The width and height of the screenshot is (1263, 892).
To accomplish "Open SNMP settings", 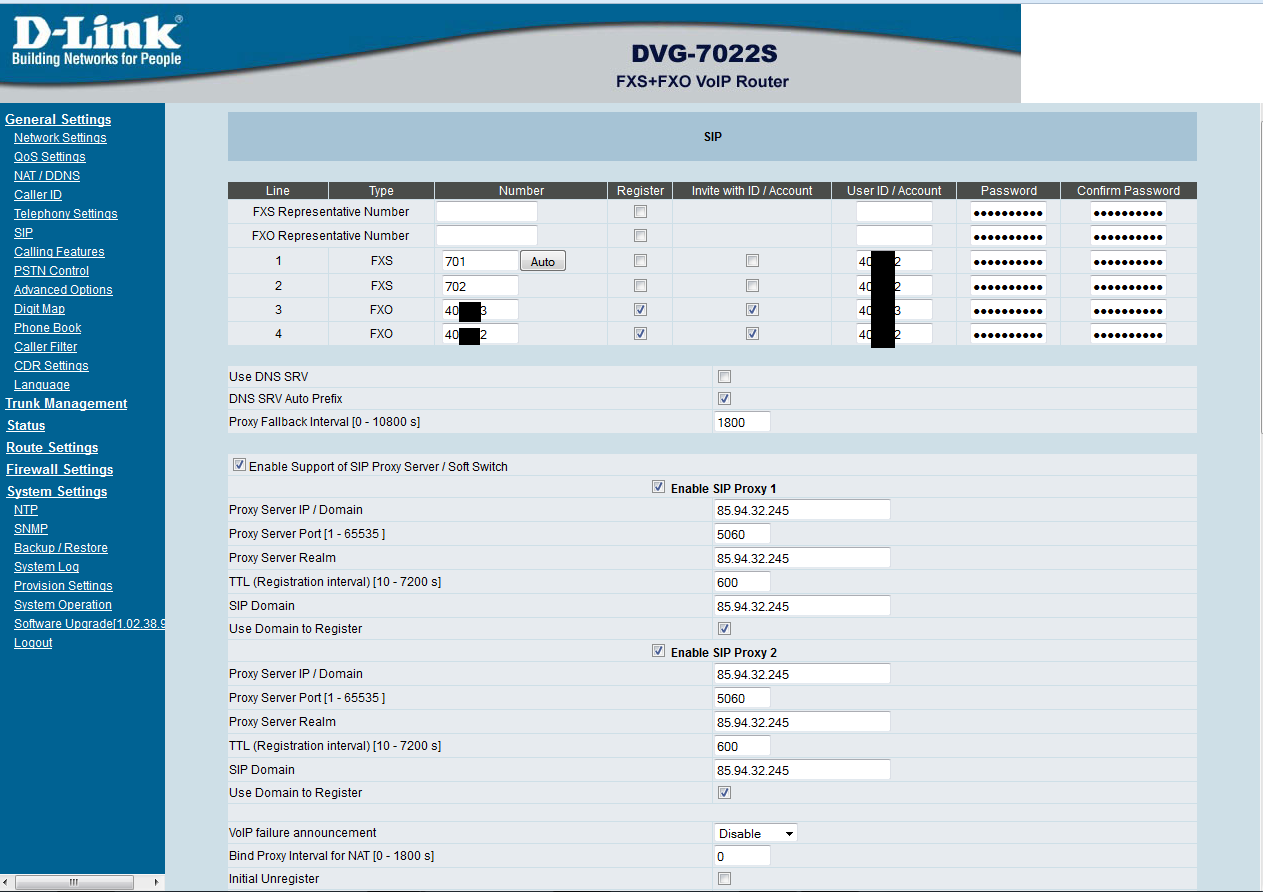I will (x=31, y=529).
